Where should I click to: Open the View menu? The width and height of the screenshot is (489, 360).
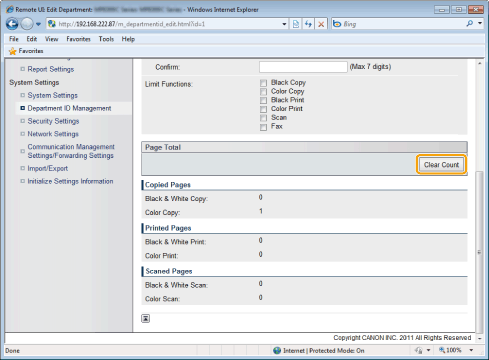coord(52,39)
